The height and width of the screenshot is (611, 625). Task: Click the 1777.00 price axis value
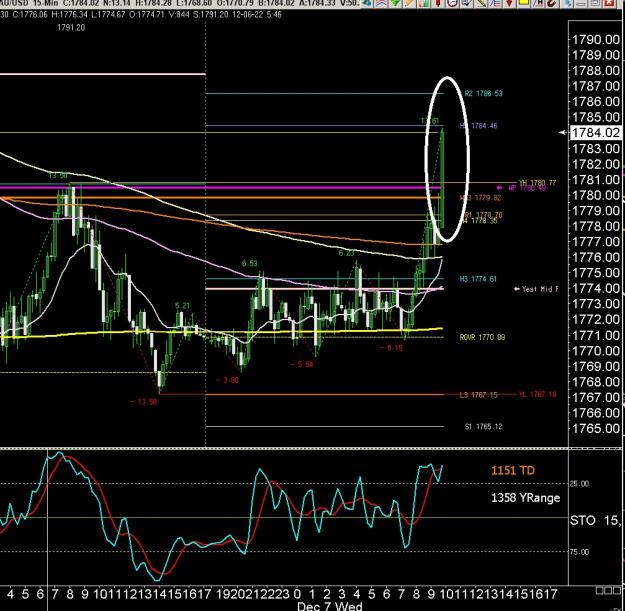pos(596,242)
